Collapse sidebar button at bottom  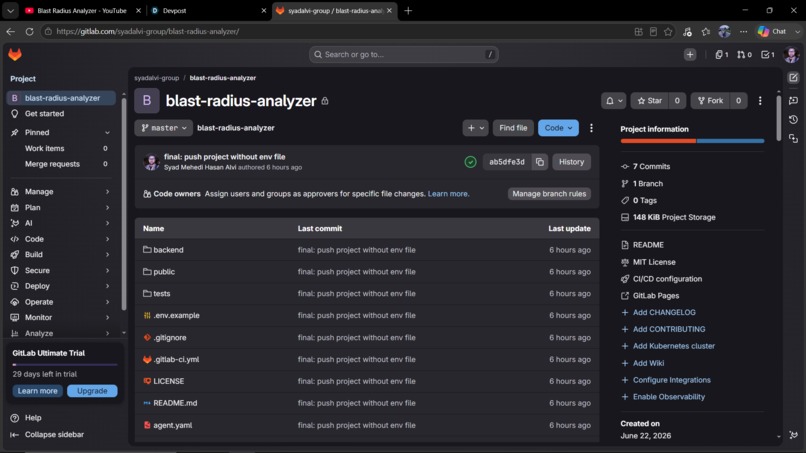pyautogui.click(x=54, y=434)
